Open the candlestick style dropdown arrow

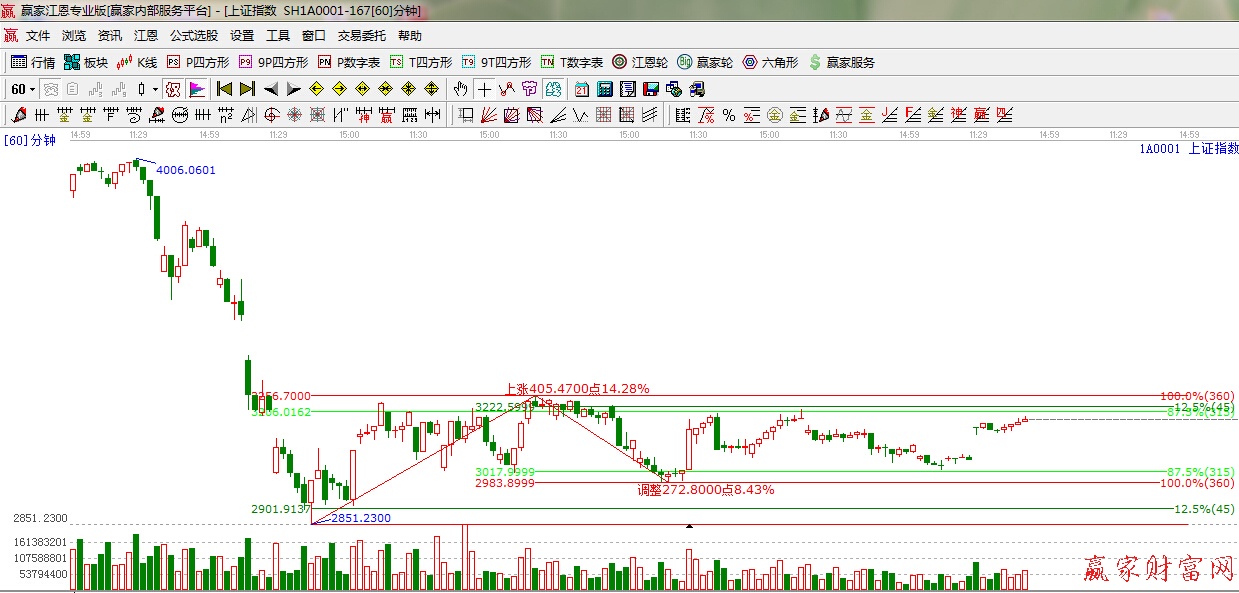click(155, 89)
